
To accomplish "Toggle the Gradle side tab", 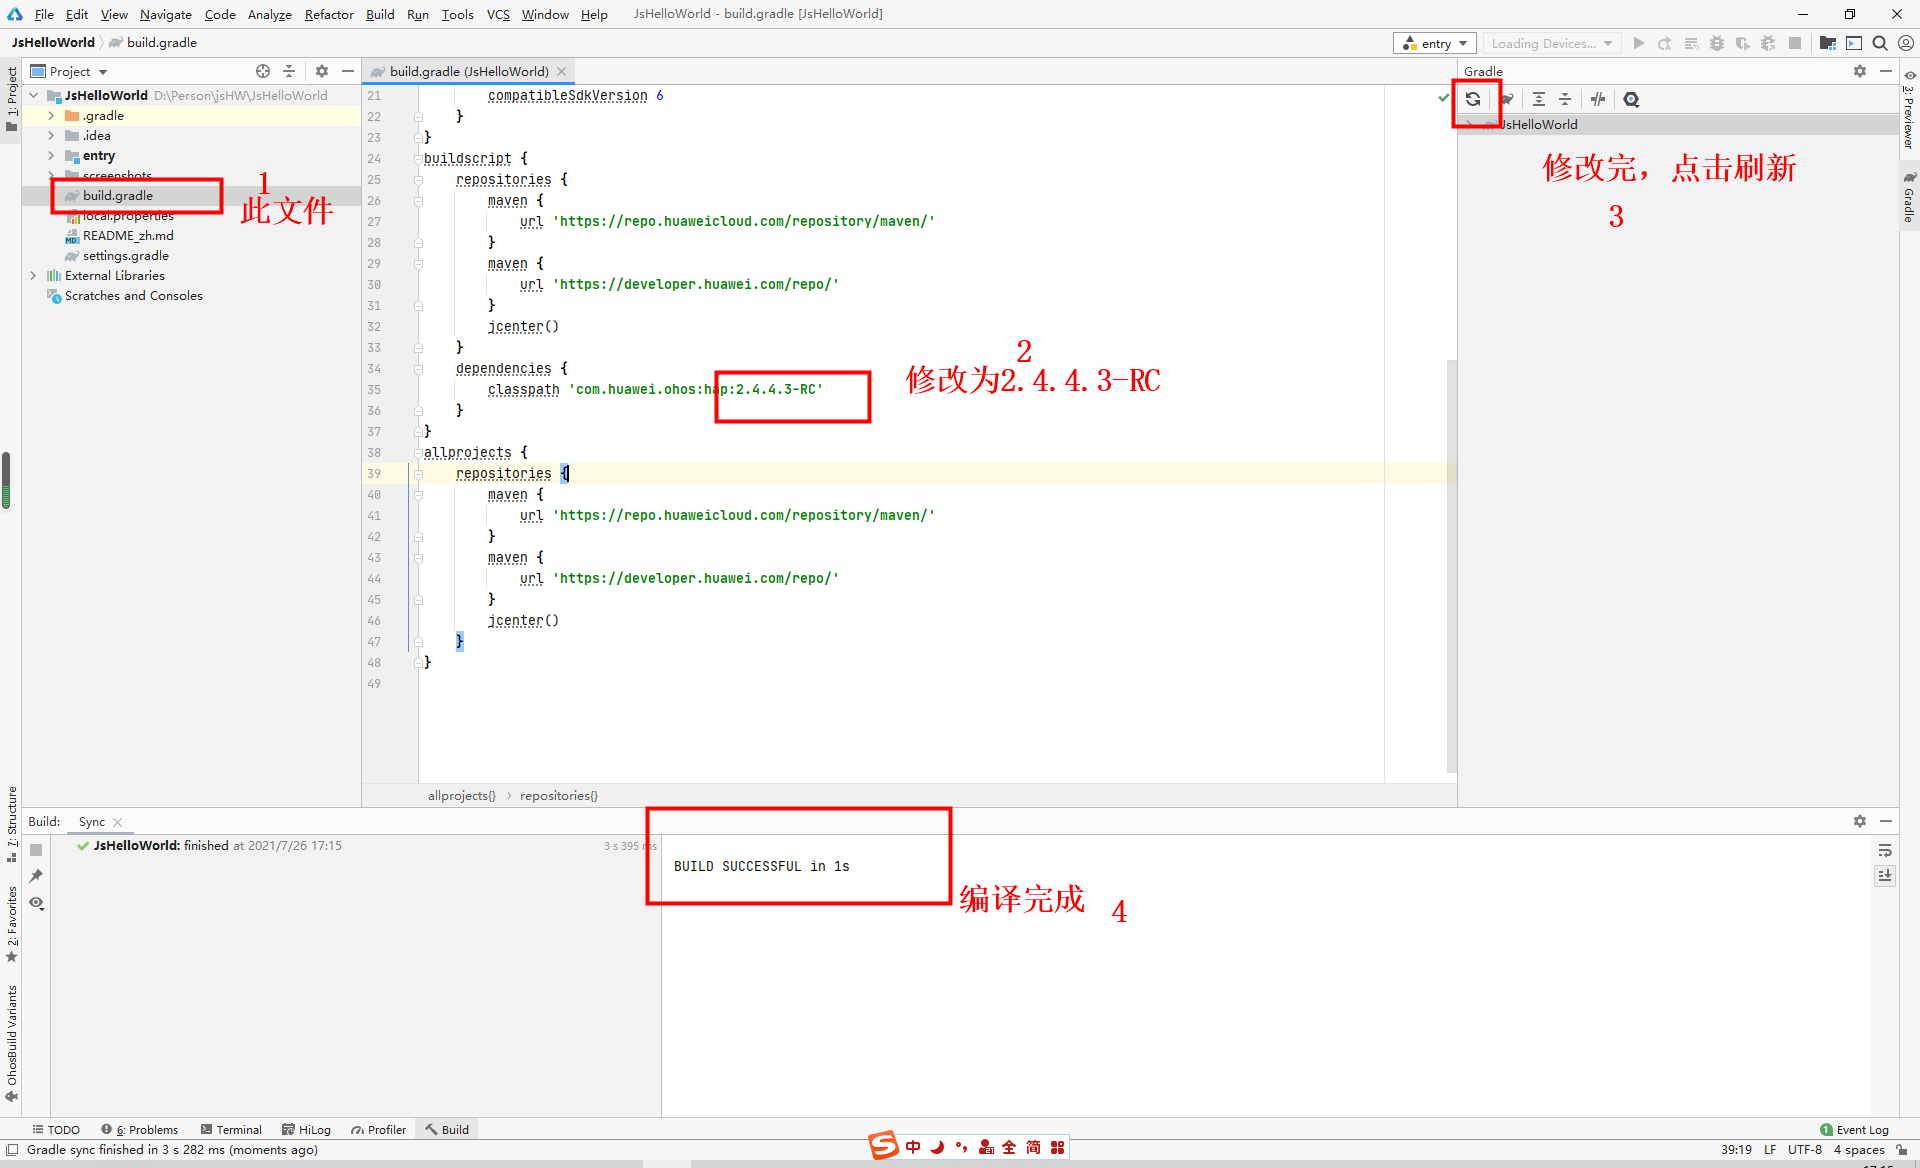I will [x=1909, y=198].
